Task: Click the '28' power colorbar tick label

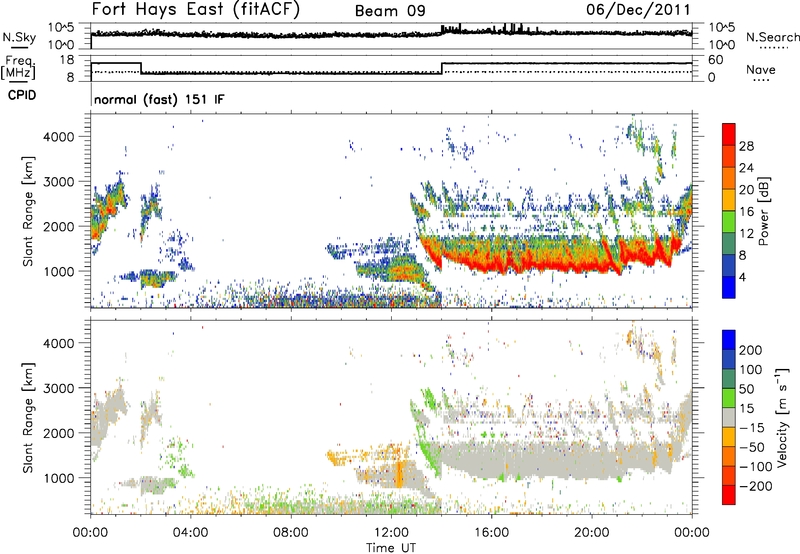Action: click(x=746, y=146)
